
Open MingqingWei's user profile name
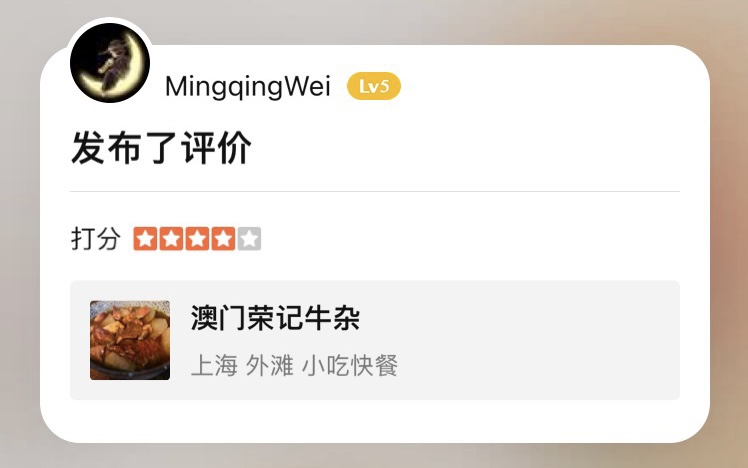248,87
